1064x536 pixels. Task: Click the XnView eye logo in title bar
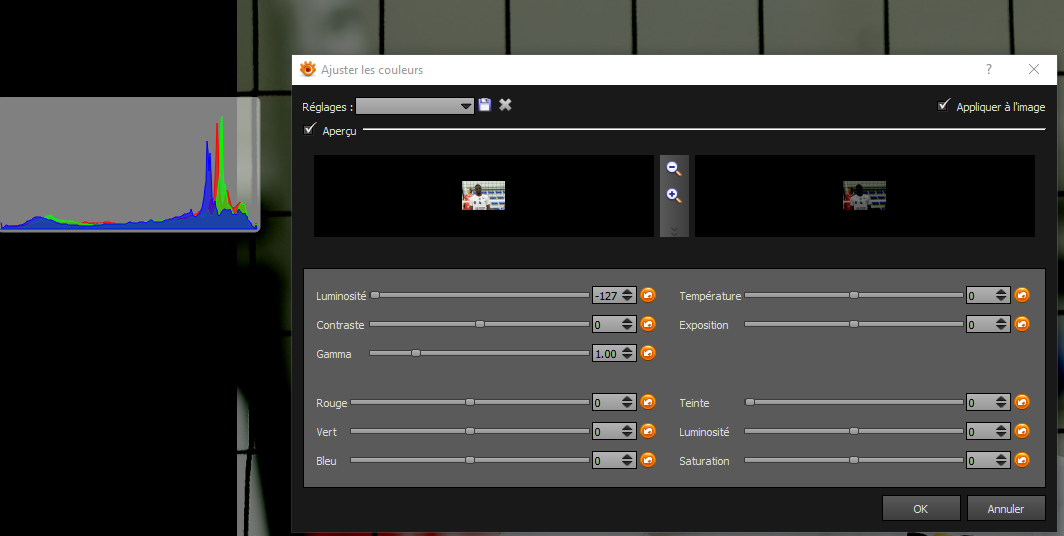point(308,69)
